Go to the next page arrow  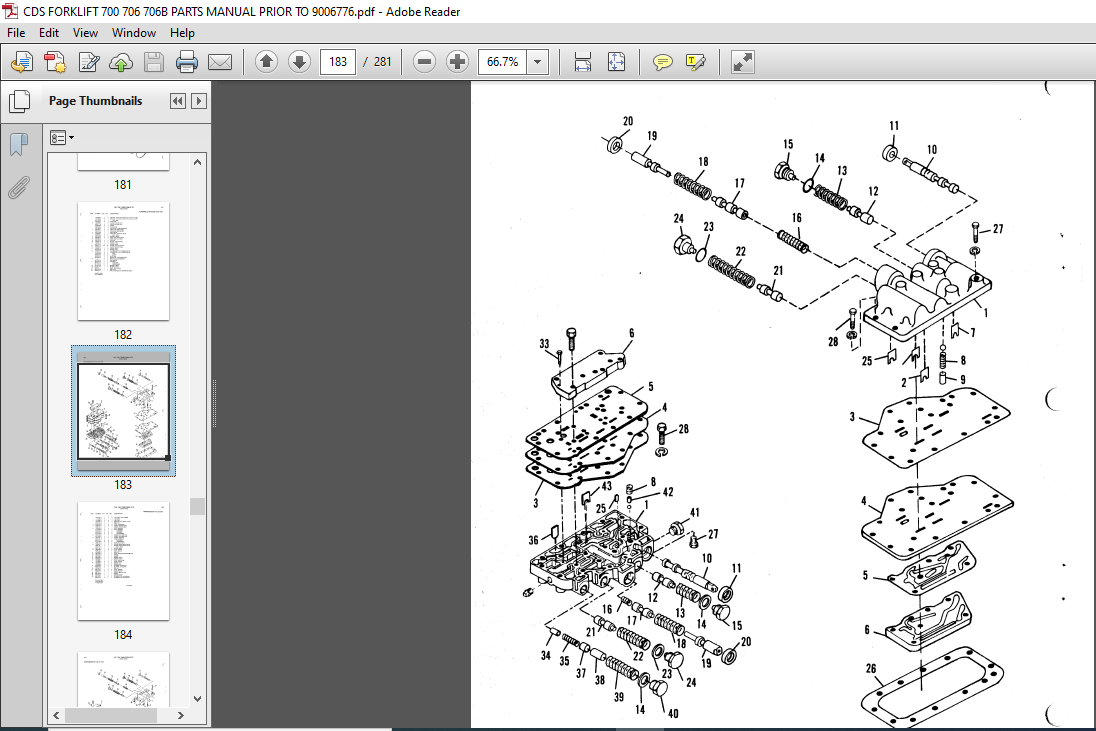pyautogui.click(x=299, y=61)
